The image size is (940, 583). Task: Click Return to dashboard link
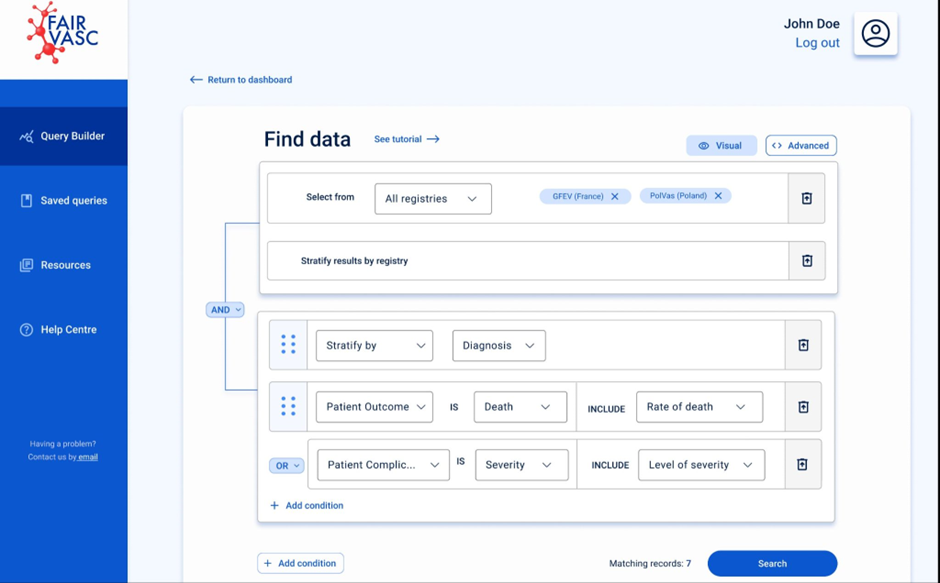click(x=241, y=80)
